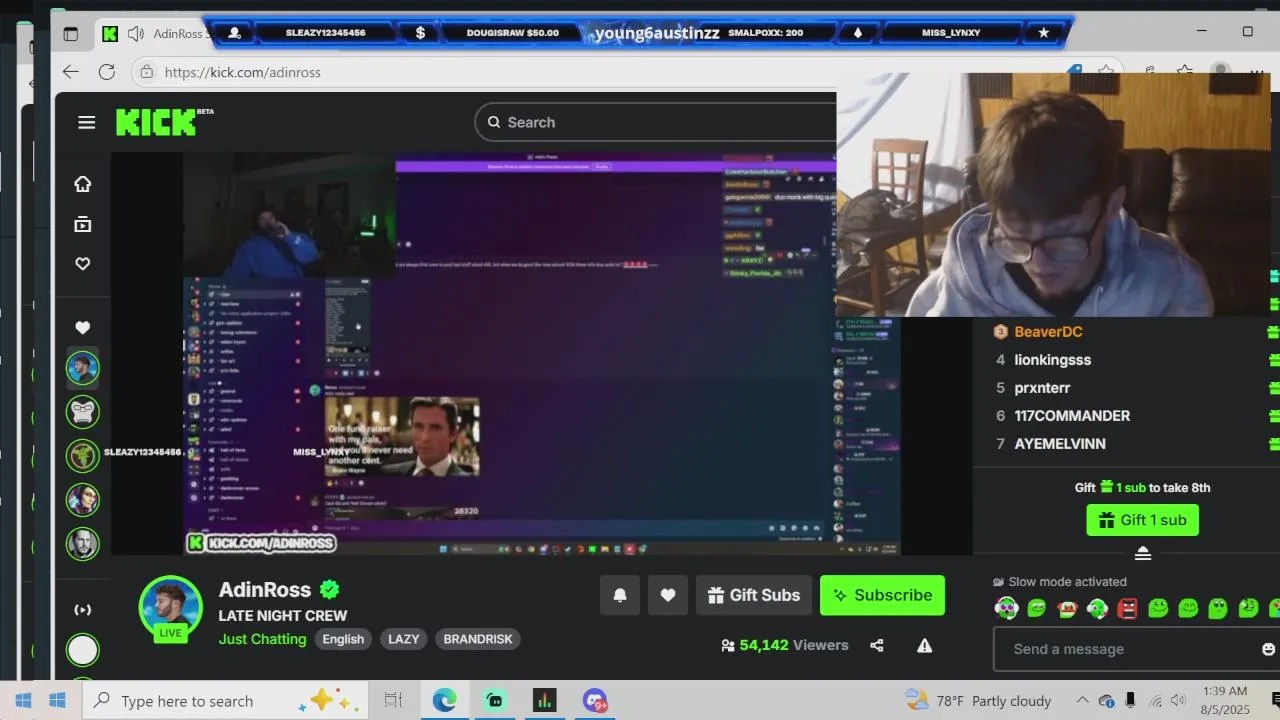The width and height of the screenshot is (1280, 720).
Task: Open the gorilla avatar channel in sidebar
Action: 83,412
